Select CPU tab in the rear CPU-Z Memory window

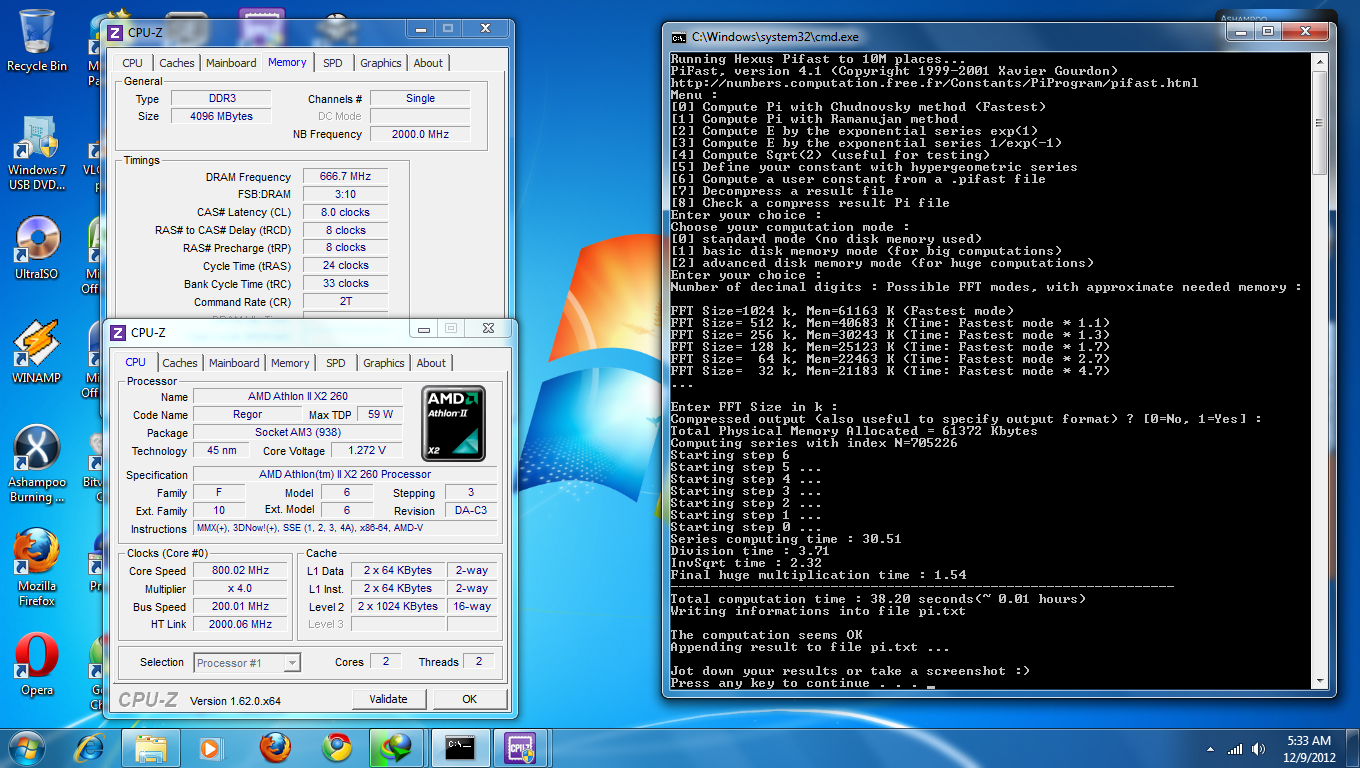click(x=132, y=63)
